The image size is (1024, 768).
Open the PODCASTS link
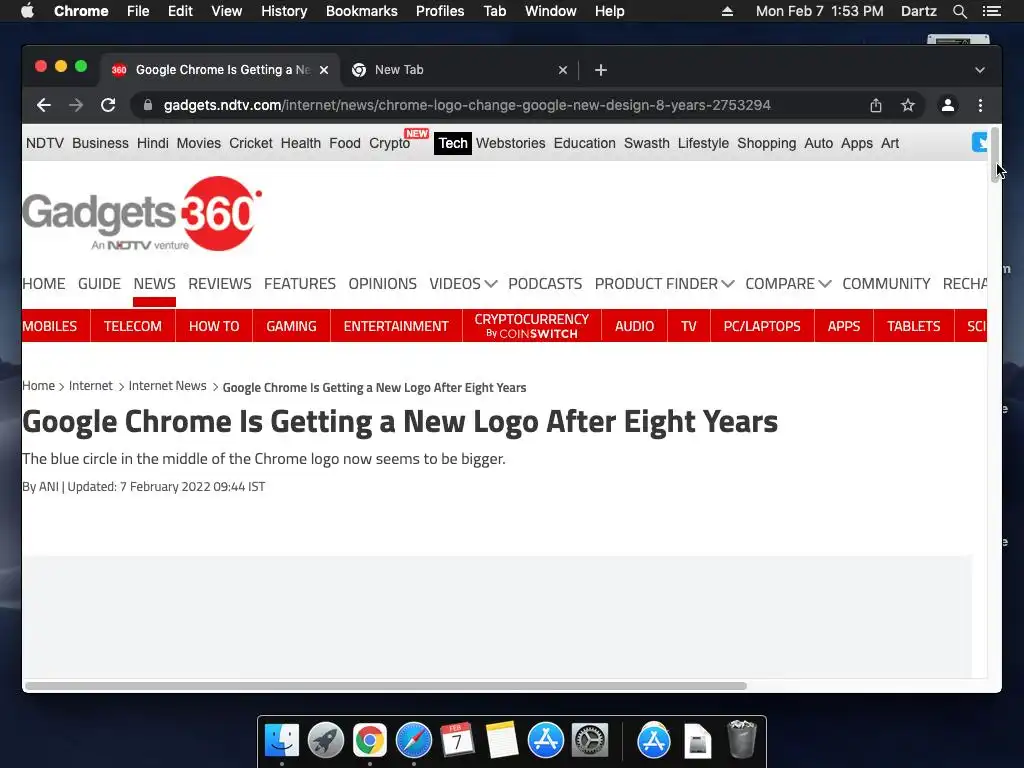(x=545, y=284)
